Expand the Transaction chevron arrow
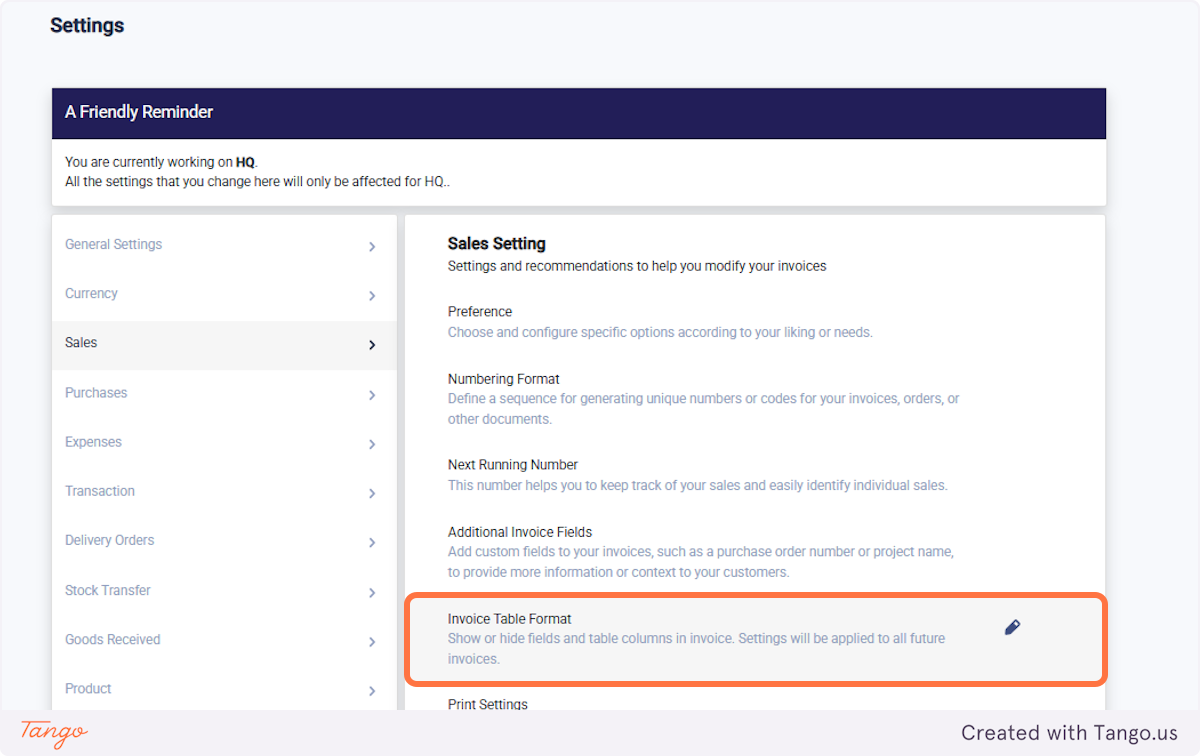The width and height of the screenshot is (1200, 756). tap(372, 493)
